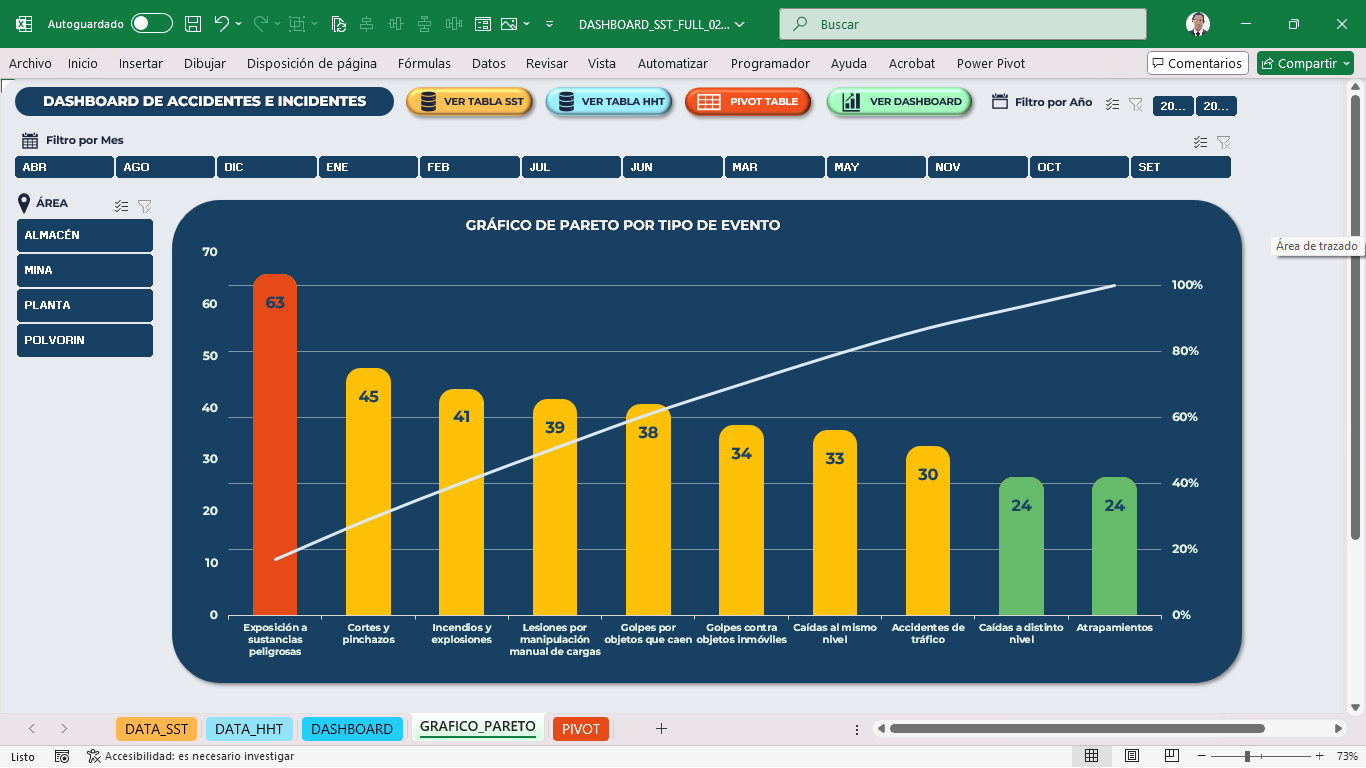This screenshot has height=768, width=1366.
Task: Clear filter on the ÁREA slicer
Action: [144, 206]
